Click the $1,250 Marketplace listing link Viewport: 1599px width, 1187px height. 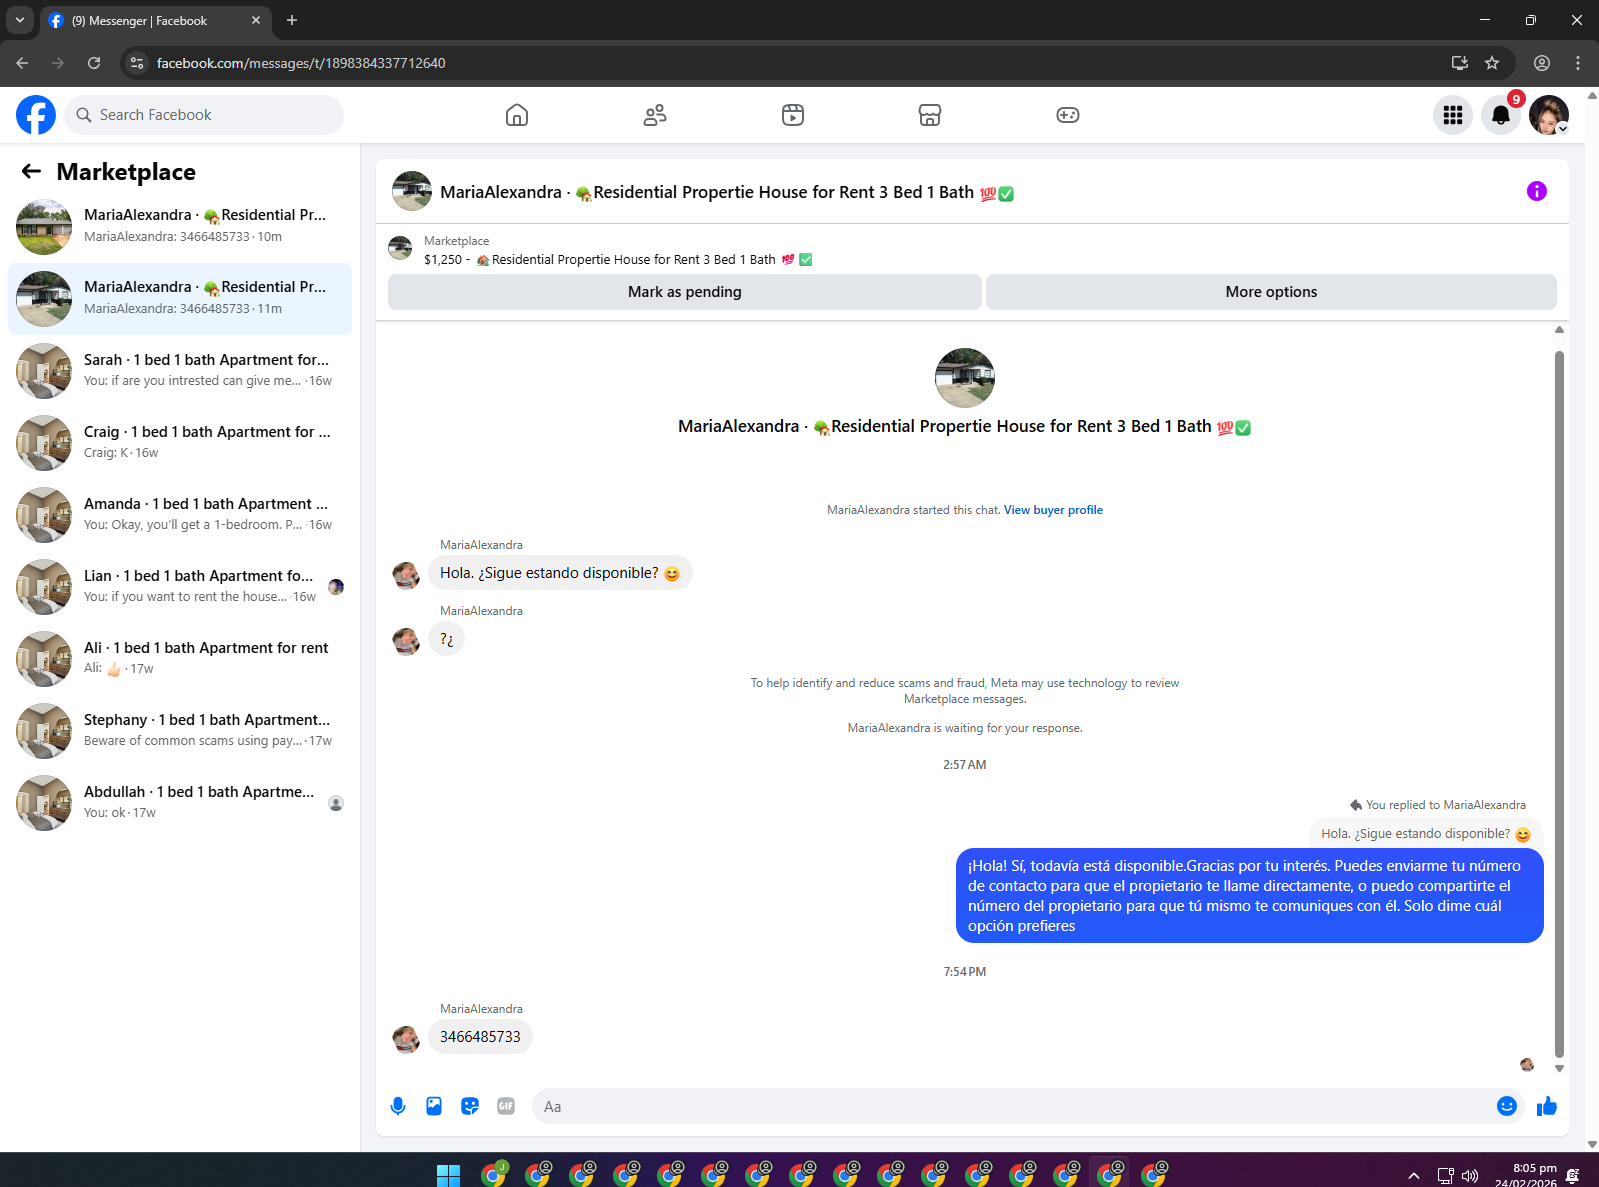(618, 260)
